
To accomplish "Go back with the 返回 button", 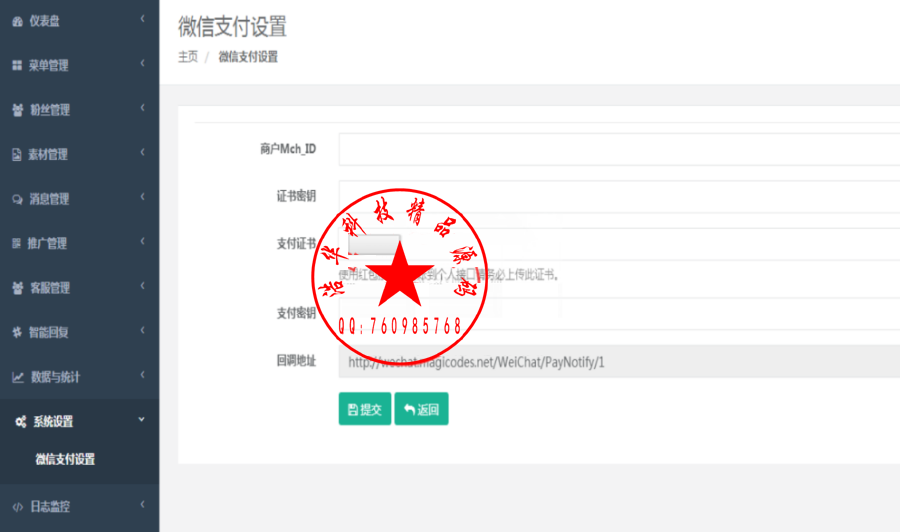I will pyautogui.click(x=421, y=409).
